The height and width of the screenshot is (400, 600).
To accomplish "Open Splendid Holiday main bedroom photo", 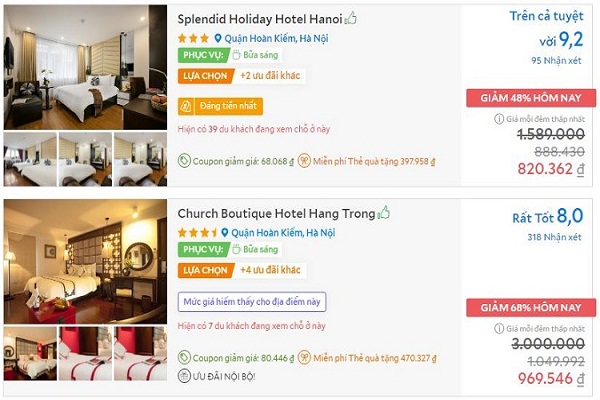I will coord(85,67).
